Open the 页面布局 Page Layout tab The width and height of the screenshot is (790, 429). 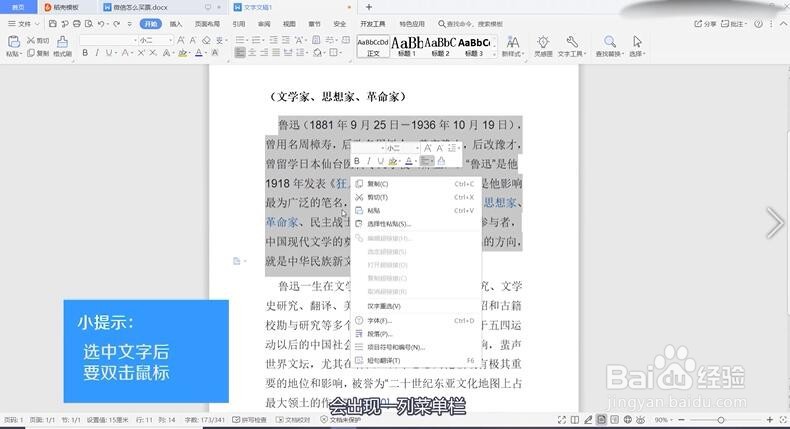tap(207, 24)
